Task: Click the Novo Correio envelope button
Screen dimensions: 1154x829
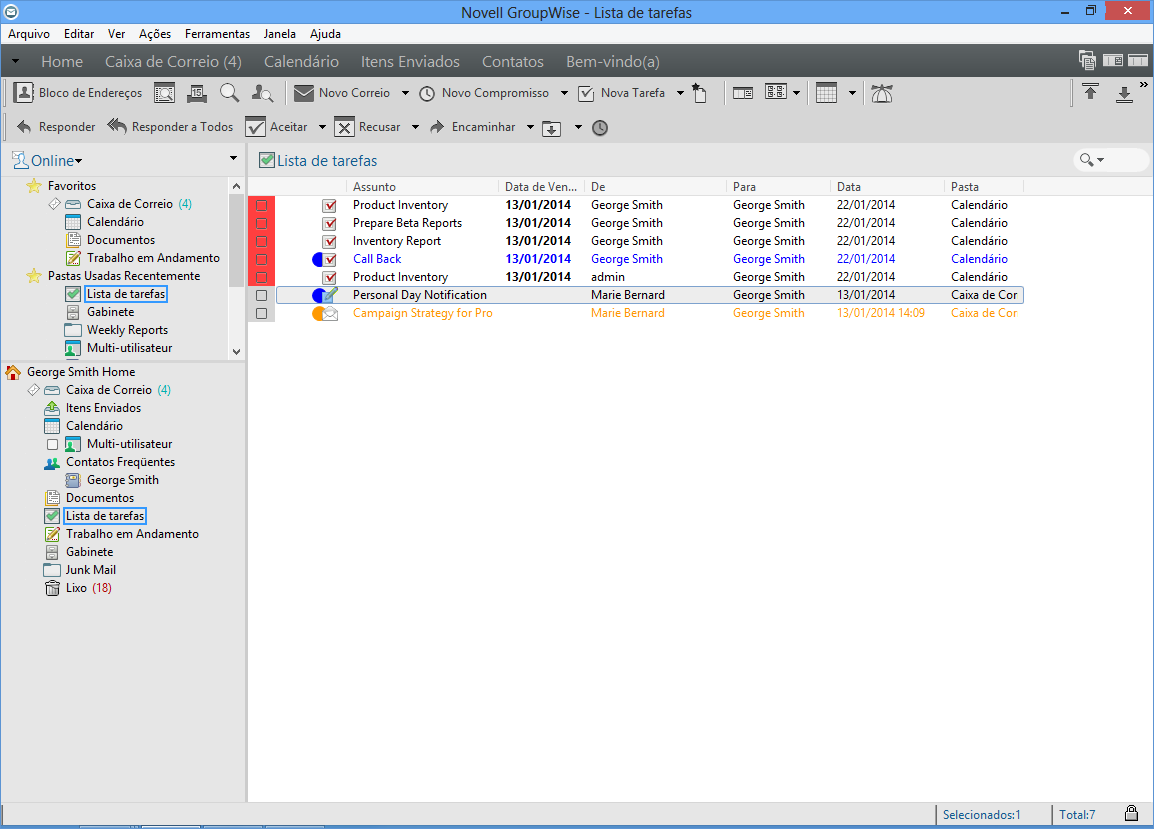Action: tap(342, 93)
